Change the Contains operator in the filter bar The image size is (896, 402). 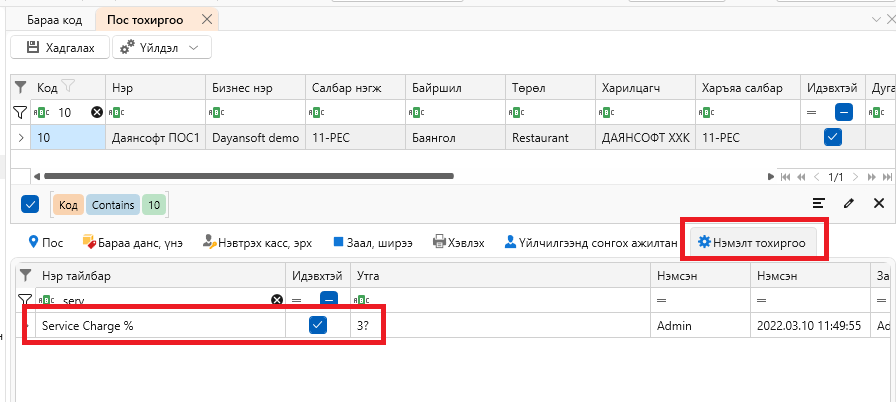(x=113, y=205)
